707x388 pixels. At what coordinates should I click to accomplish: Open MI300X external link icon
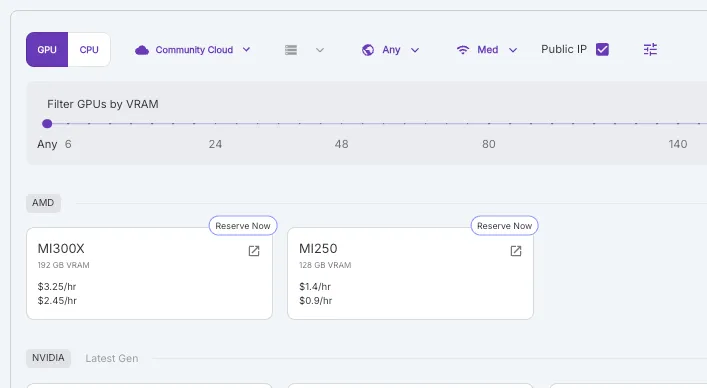click(x=254, y=251)
